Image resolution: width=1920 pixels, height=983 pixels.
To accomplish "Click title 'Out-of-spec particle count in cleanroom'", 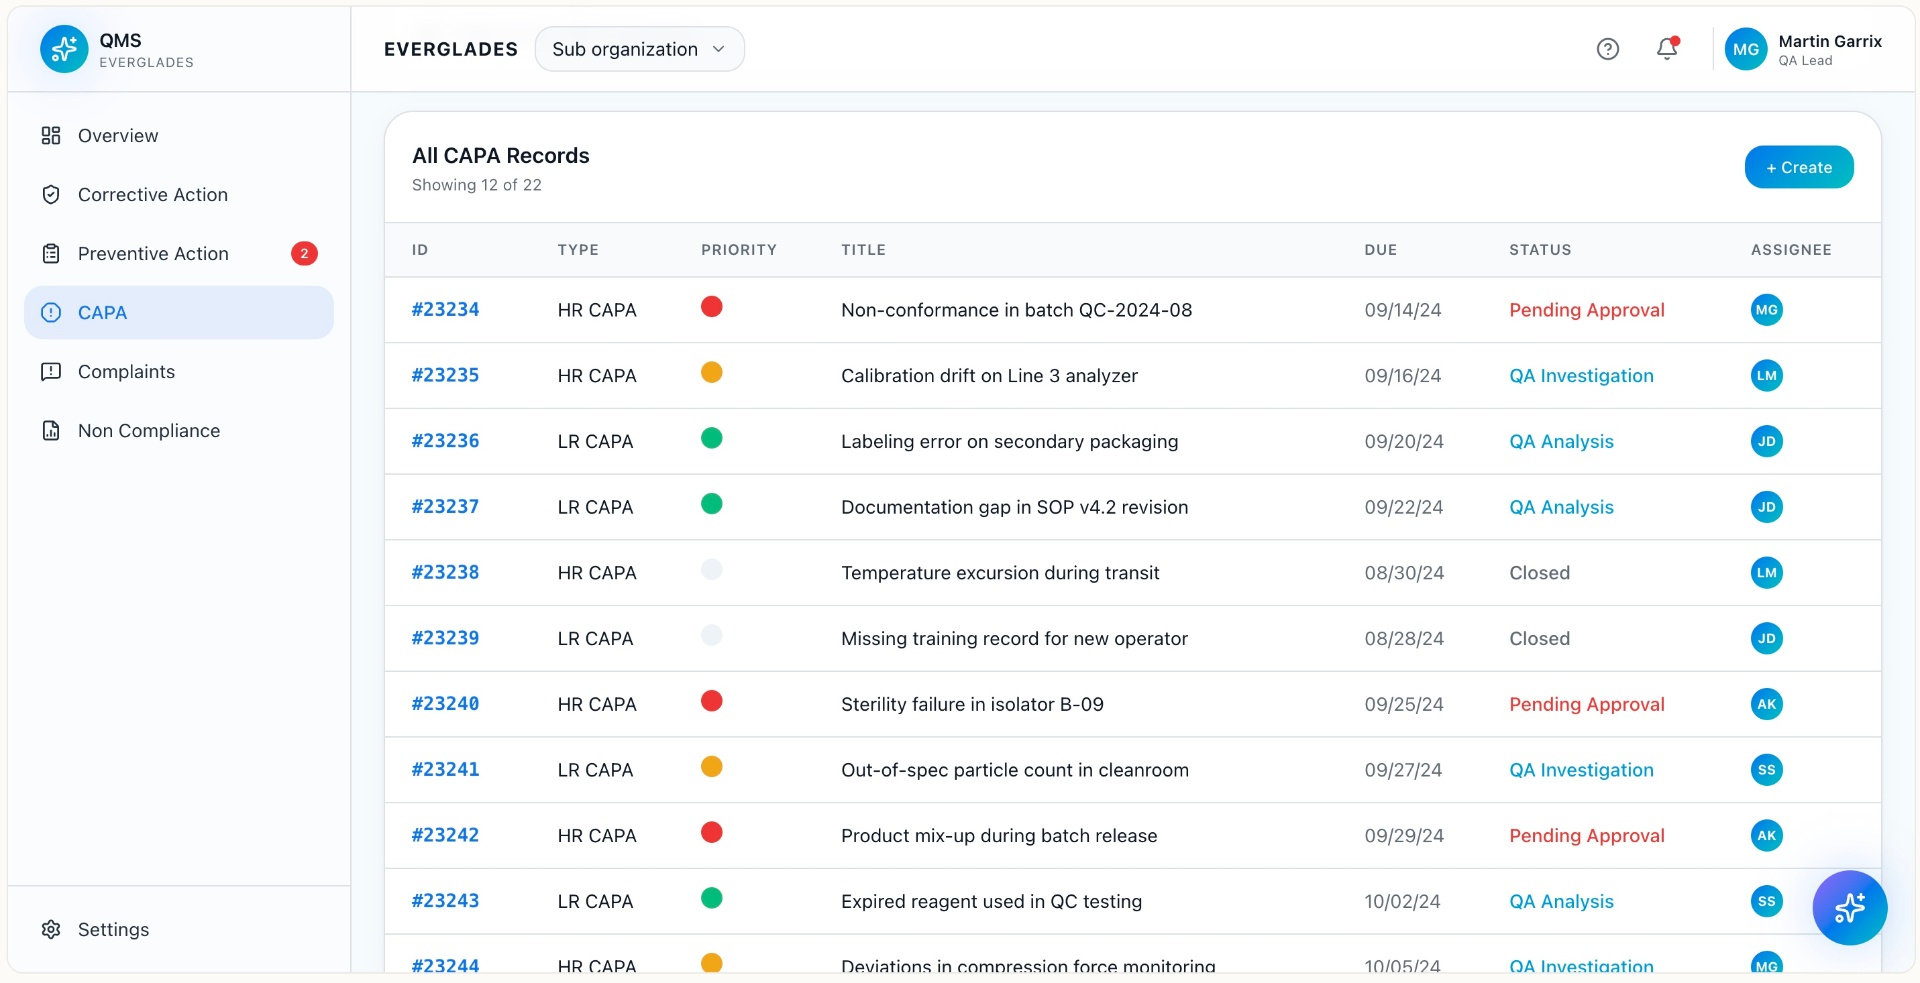I will click(x=1015, y=770).
